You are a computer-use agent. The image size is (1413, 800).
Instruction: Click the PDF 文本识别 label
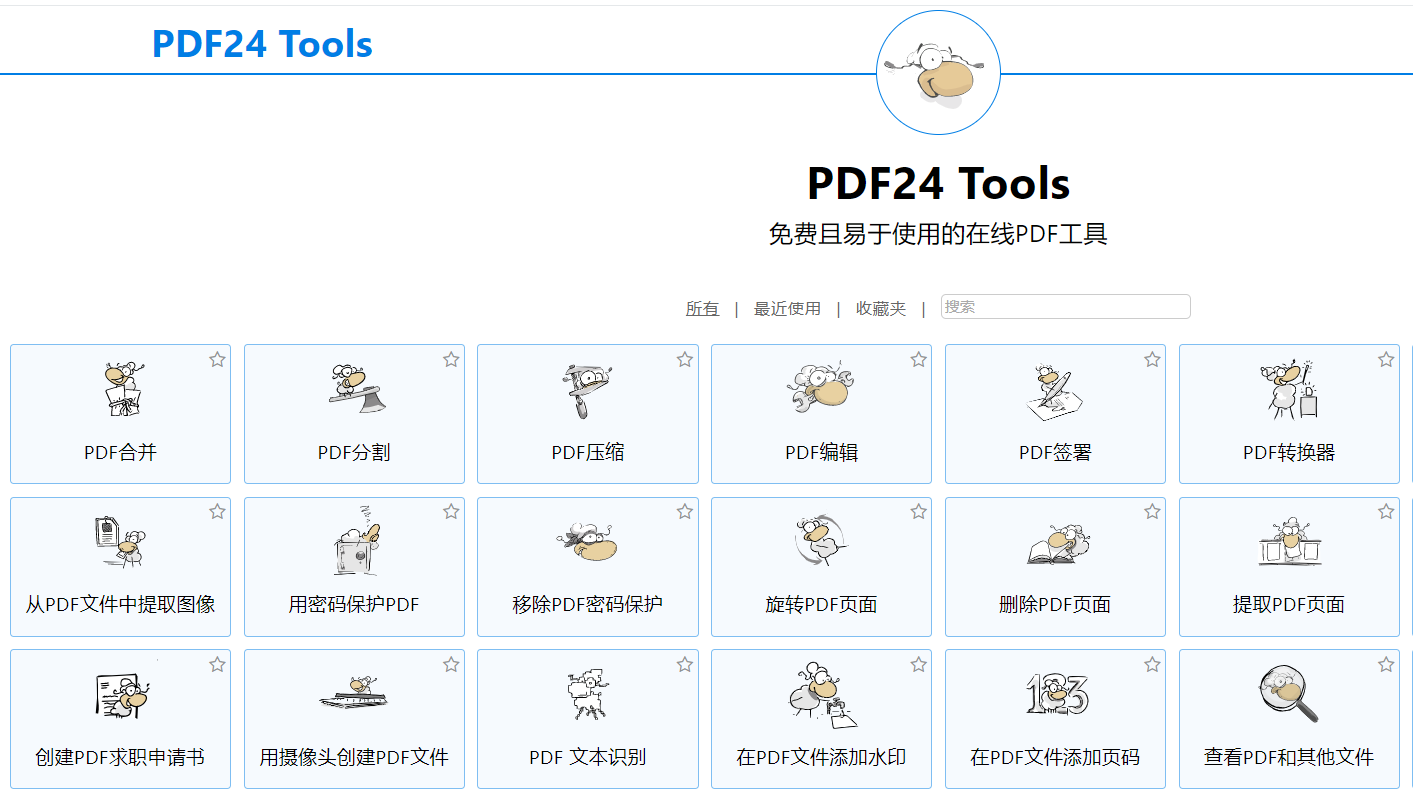point(588,758)
